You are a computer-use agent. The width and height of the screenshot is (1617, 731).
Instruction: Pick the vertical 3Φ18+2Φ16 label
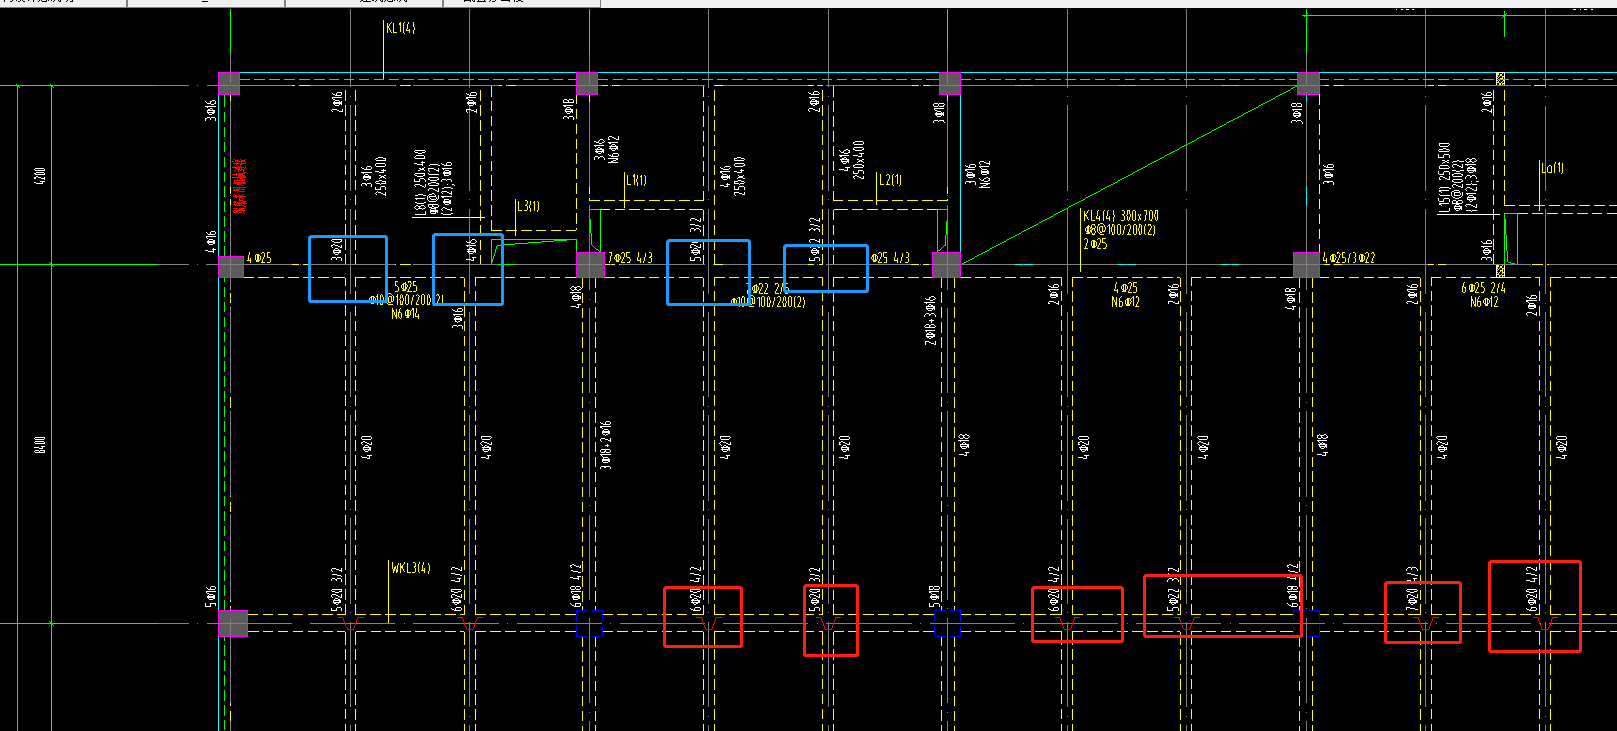[606, 444]
